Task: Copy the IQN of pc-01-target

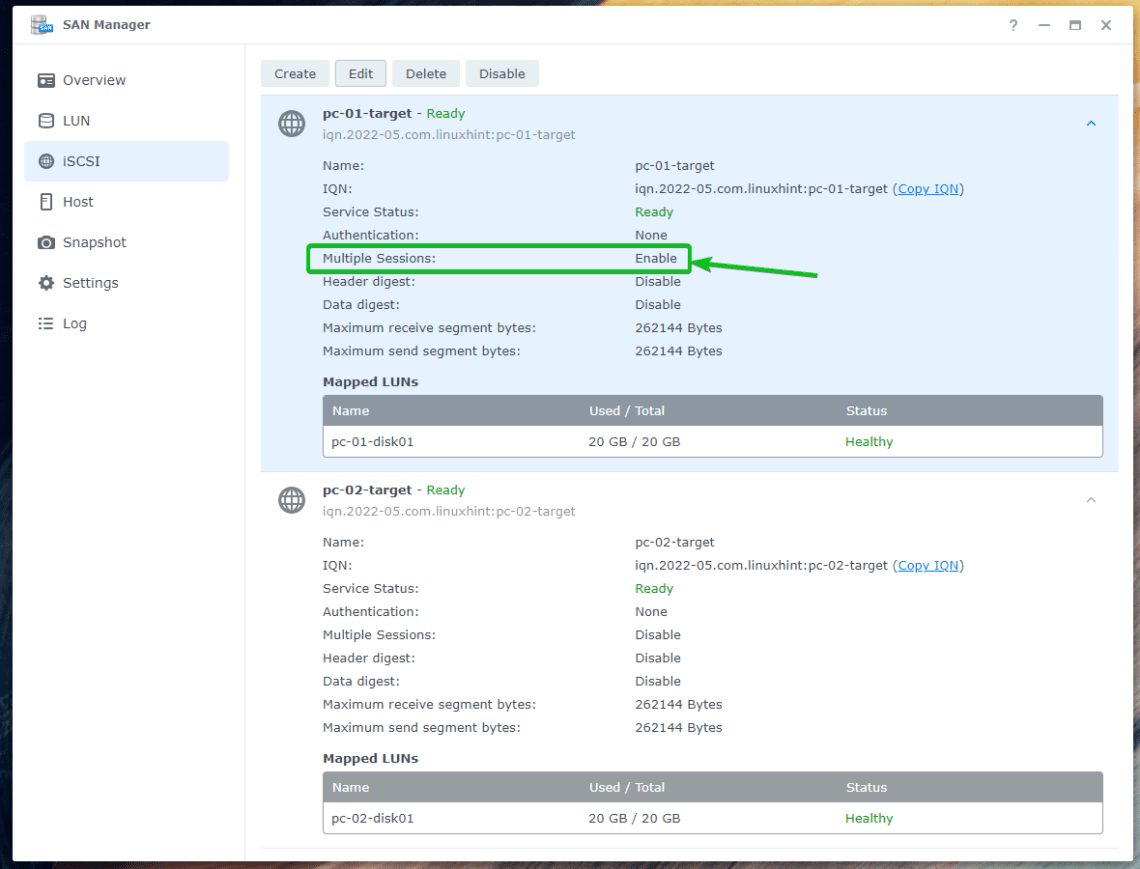Action: (x=929, y=188)
